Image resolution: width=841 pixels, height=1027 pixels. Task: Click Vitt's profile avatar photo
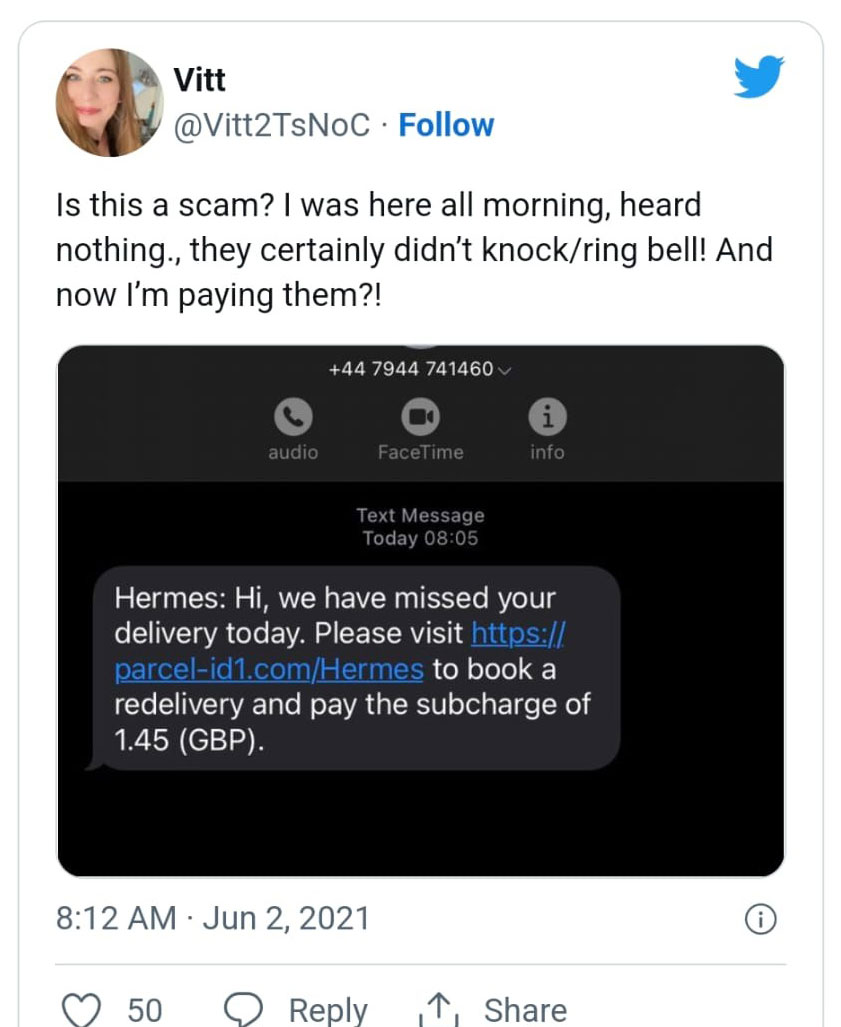[108, 102]
